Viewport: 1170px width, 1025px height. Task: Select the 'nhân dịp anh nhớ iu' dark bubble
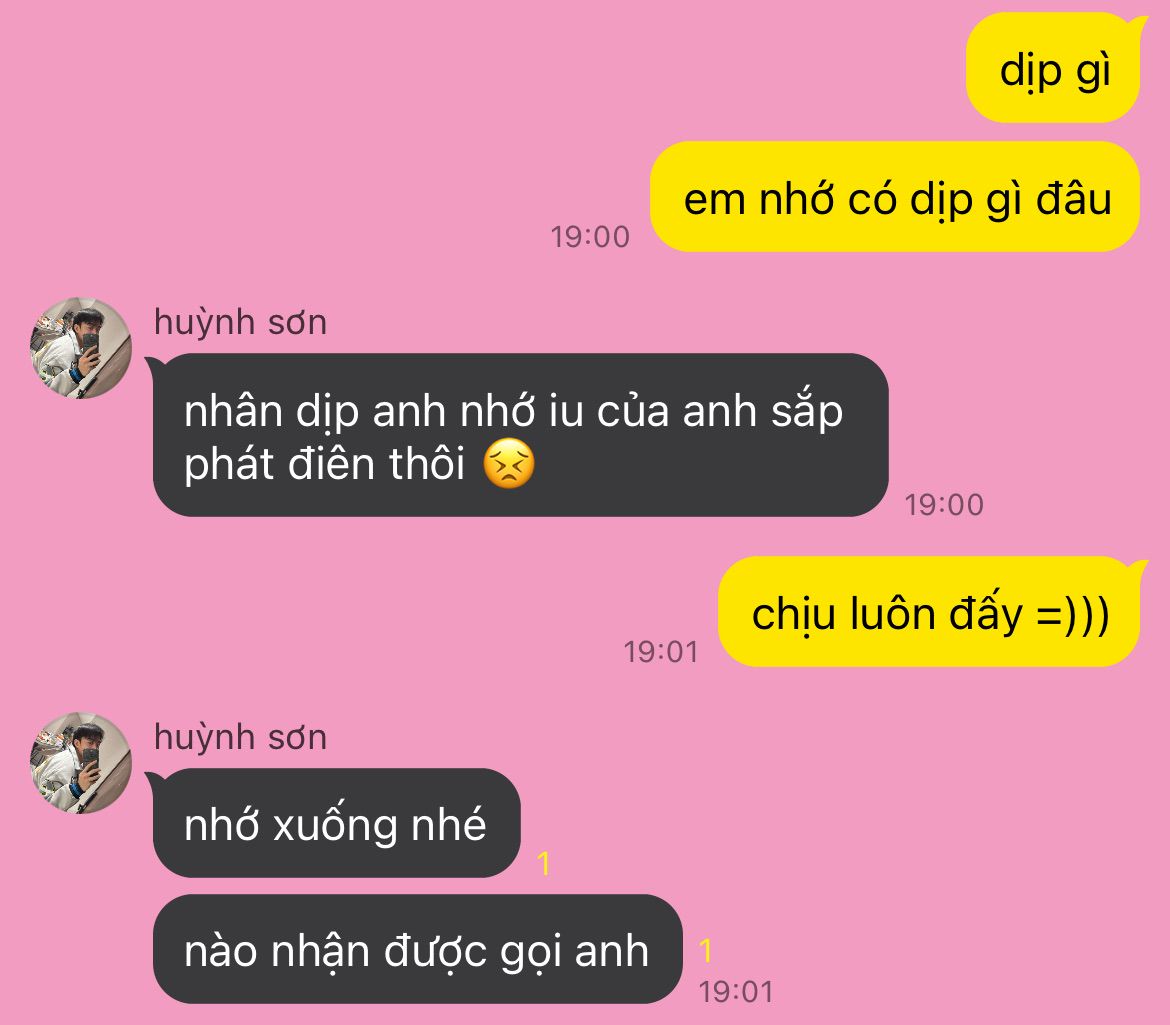tap(520, 436)
